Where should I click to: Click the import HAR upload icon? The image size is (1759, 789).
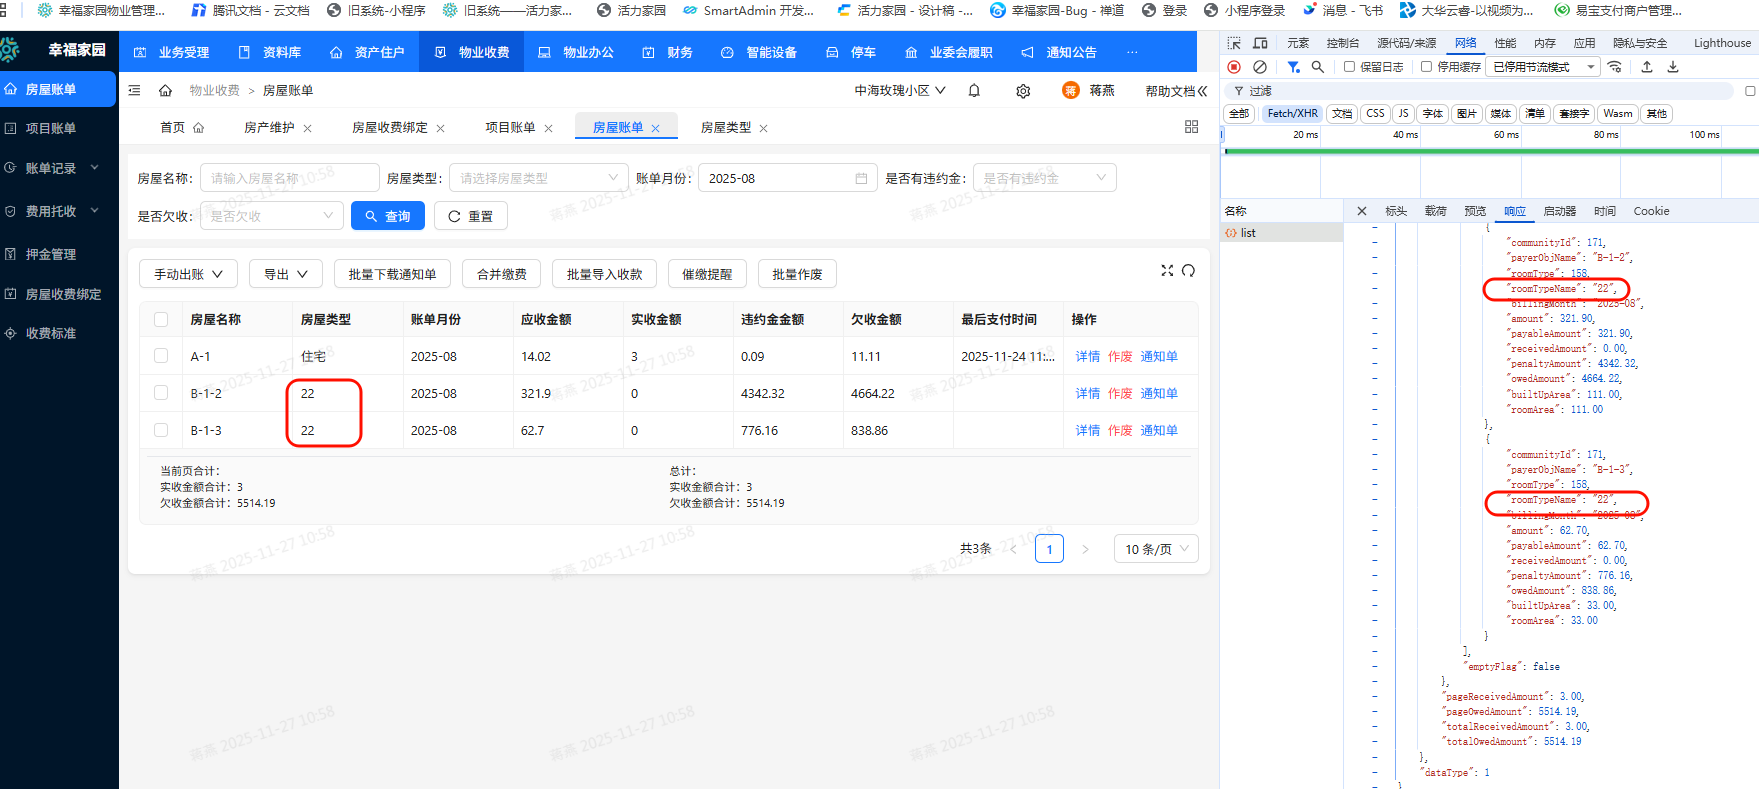pos(1647,67)
